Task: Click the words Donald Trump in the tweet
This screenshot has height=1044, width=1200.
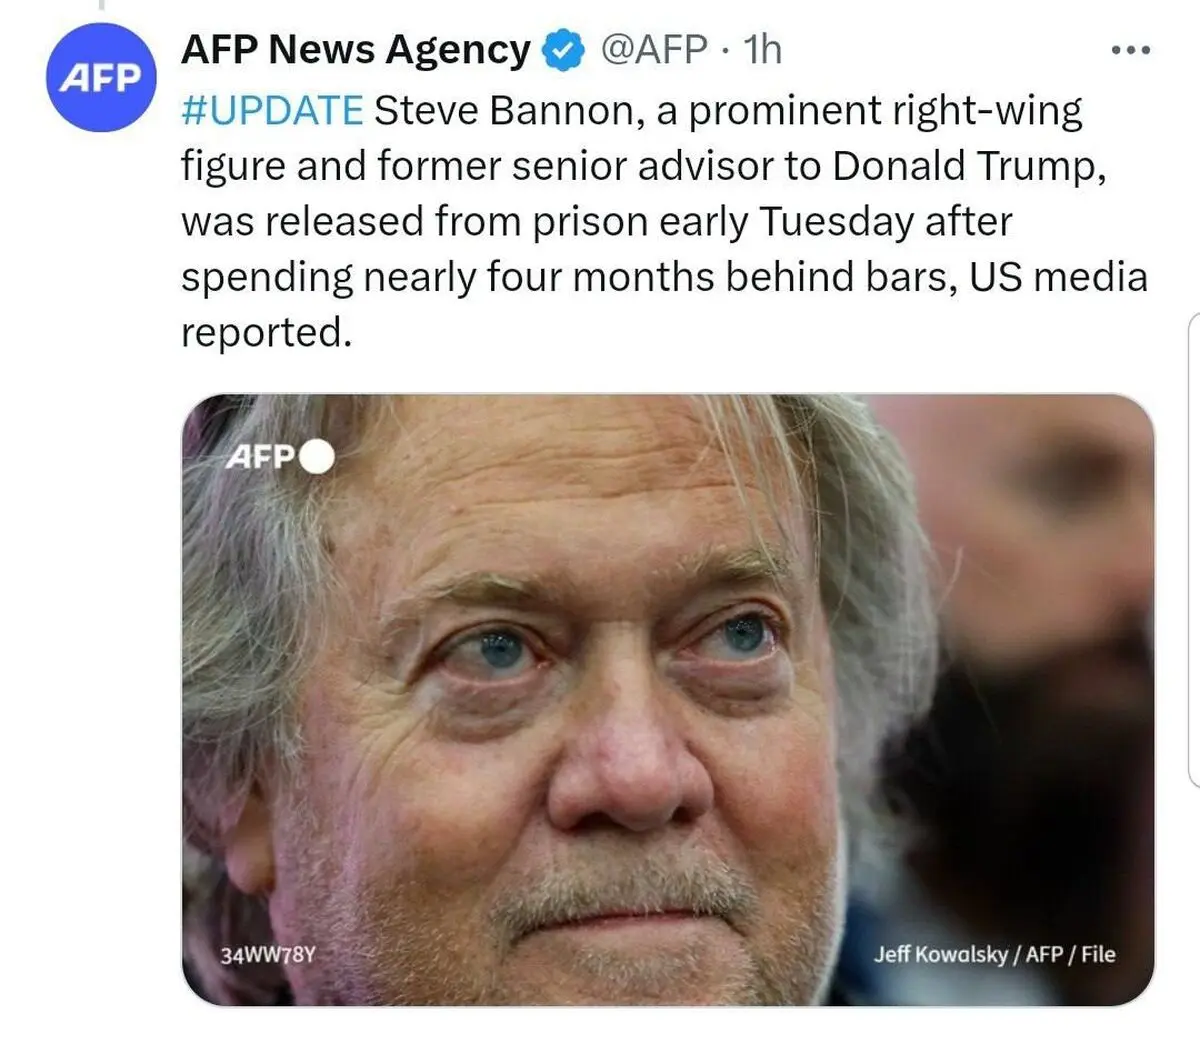Action: point(970,166)
